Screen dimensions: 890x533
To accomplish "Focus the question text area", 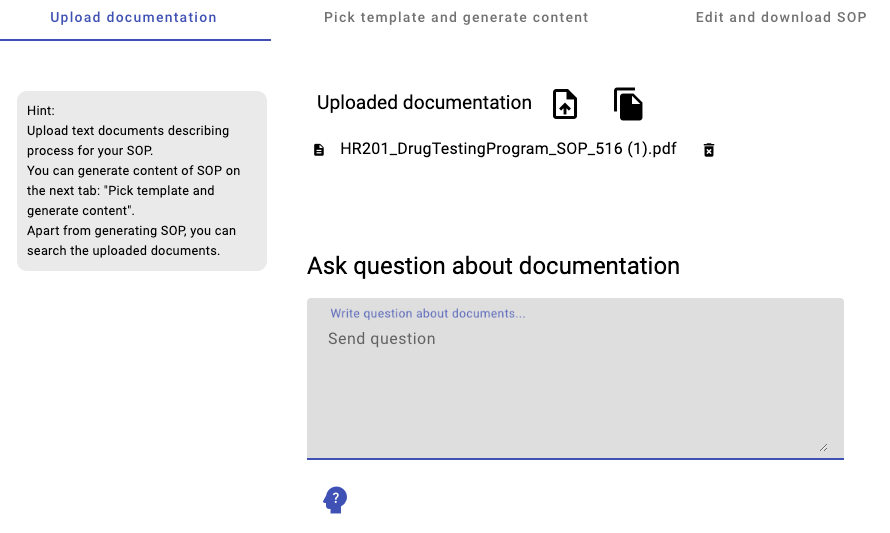I will [x=575, y=390].
